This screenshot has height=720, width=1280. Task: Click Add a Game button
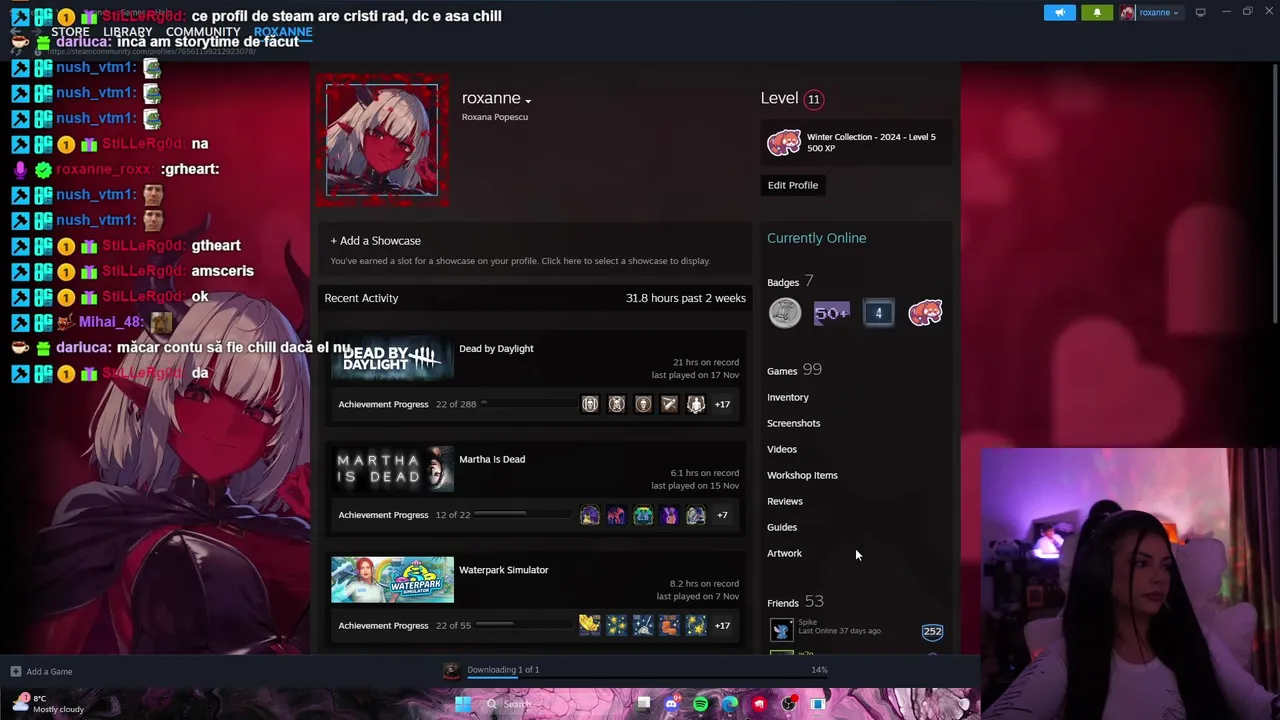point(41,672)
